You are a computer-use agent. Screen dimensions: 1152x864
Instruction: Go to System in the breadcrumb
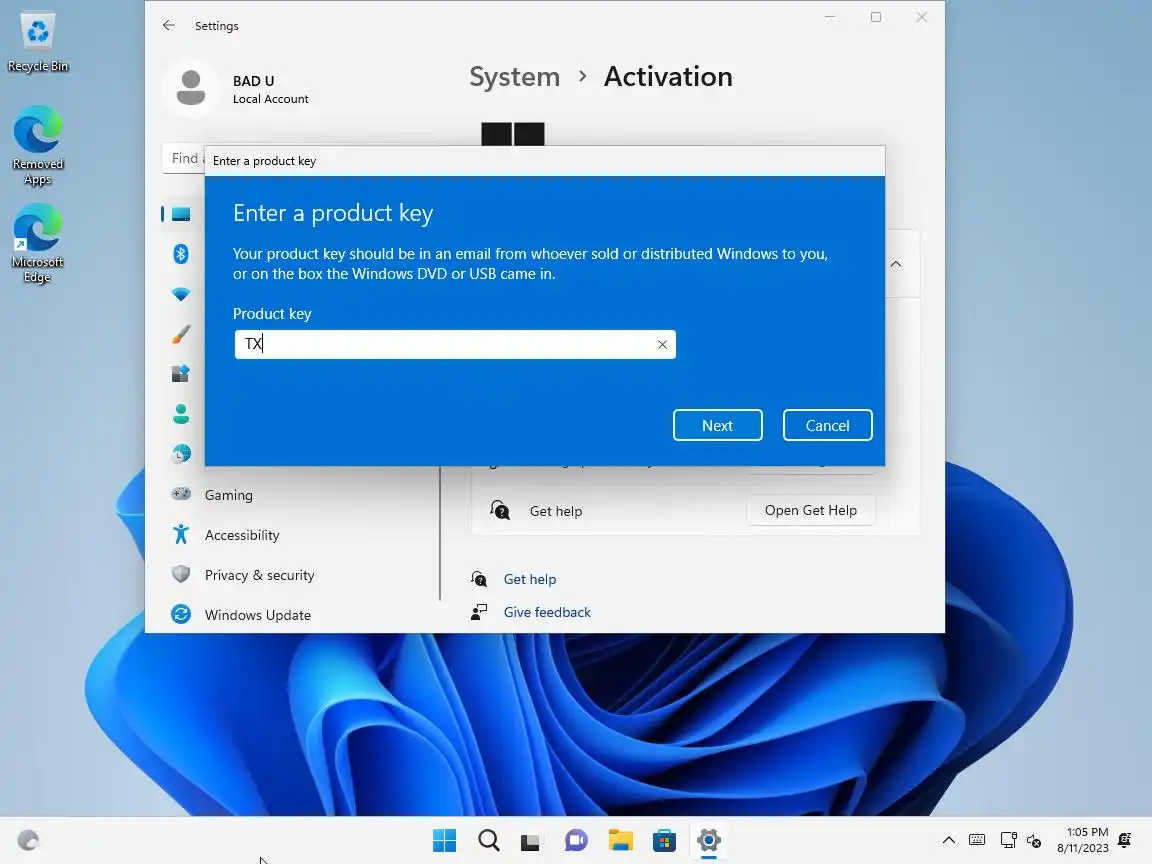(x=514, y=76)
